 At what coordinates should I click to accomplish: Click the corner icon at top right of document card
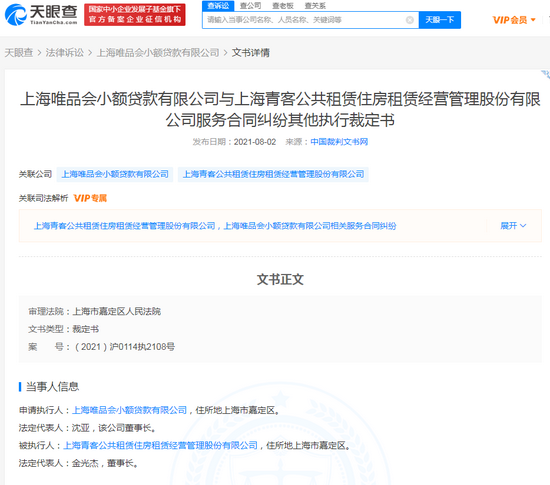545,74
